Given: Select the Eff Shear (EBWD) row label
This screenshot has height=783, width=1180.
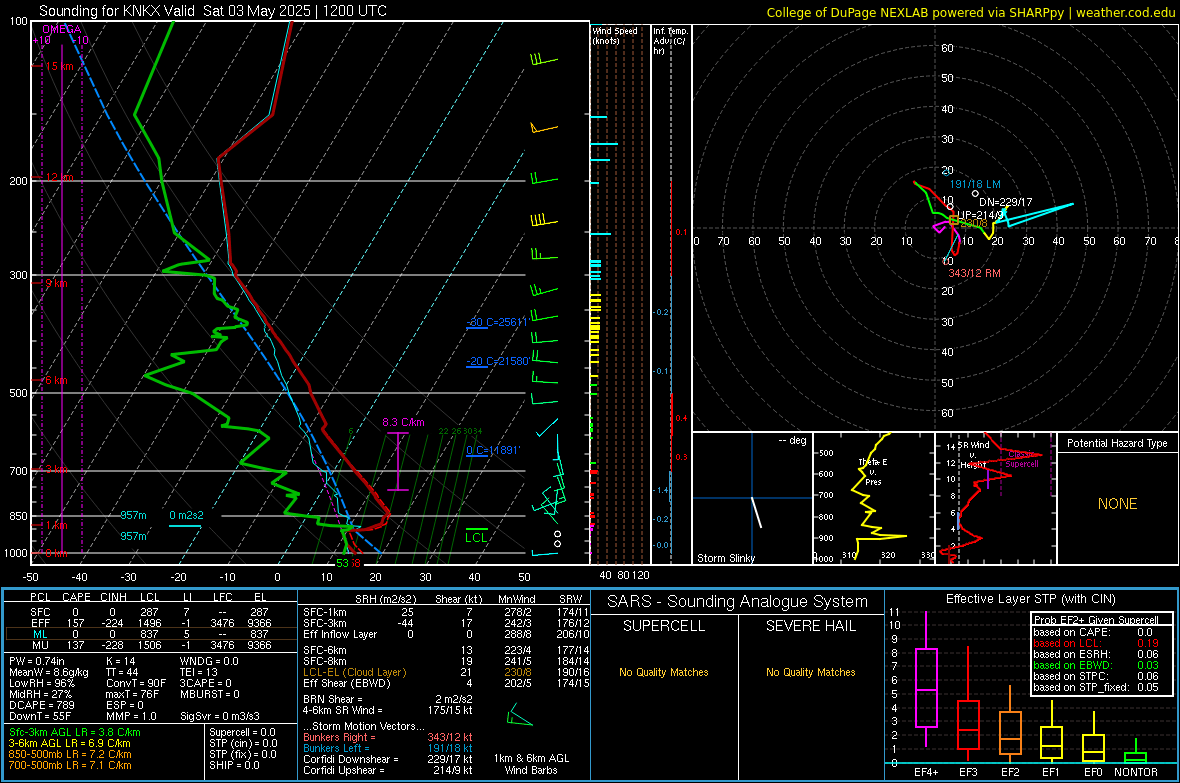Looking at the screenshot, I should tap(347, 683).
